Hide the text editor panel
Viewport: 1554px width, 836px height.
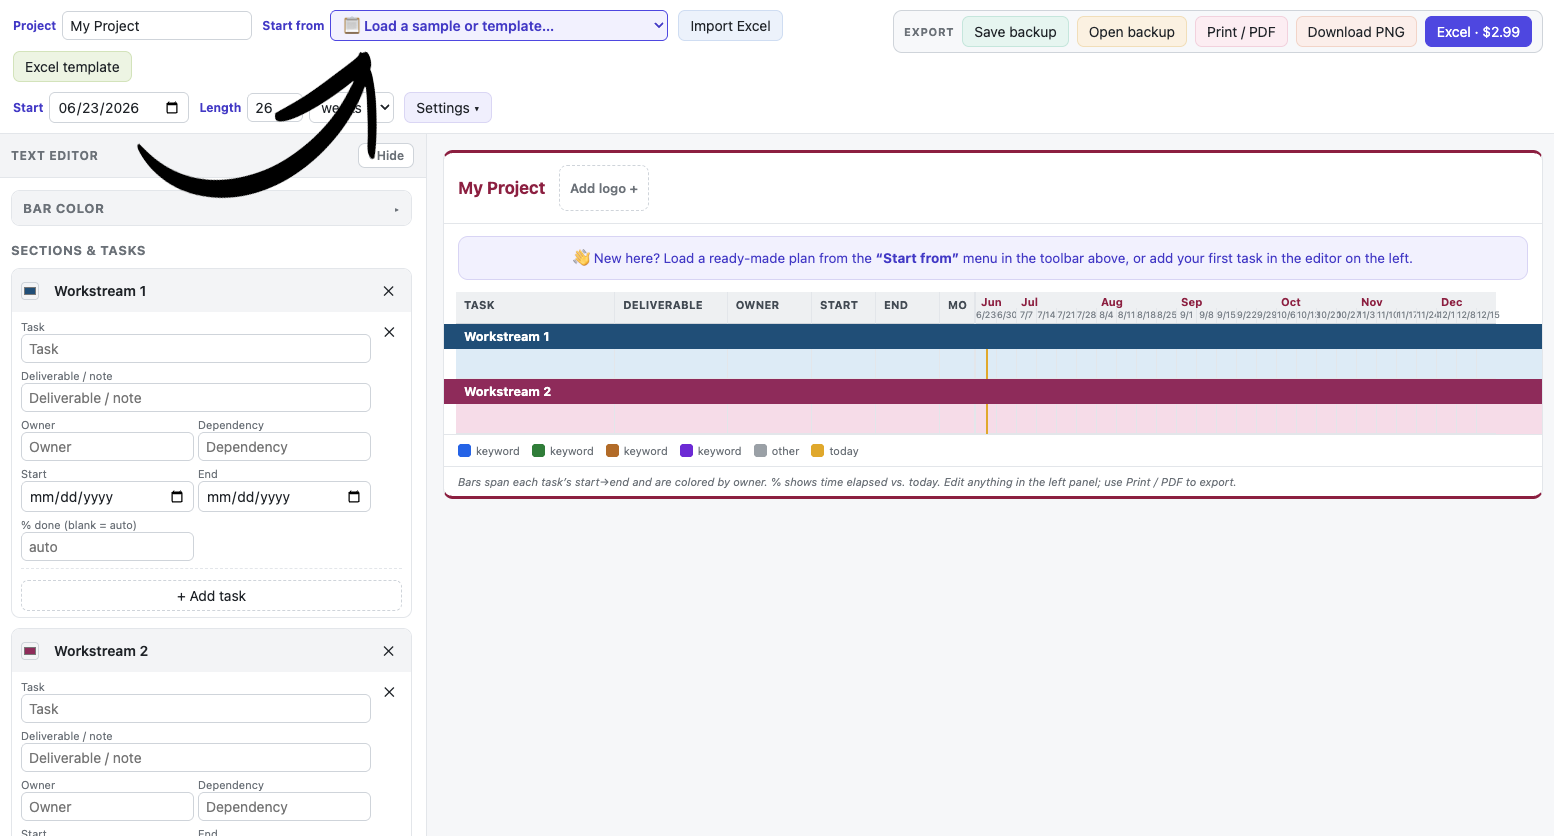click(386, 155)
